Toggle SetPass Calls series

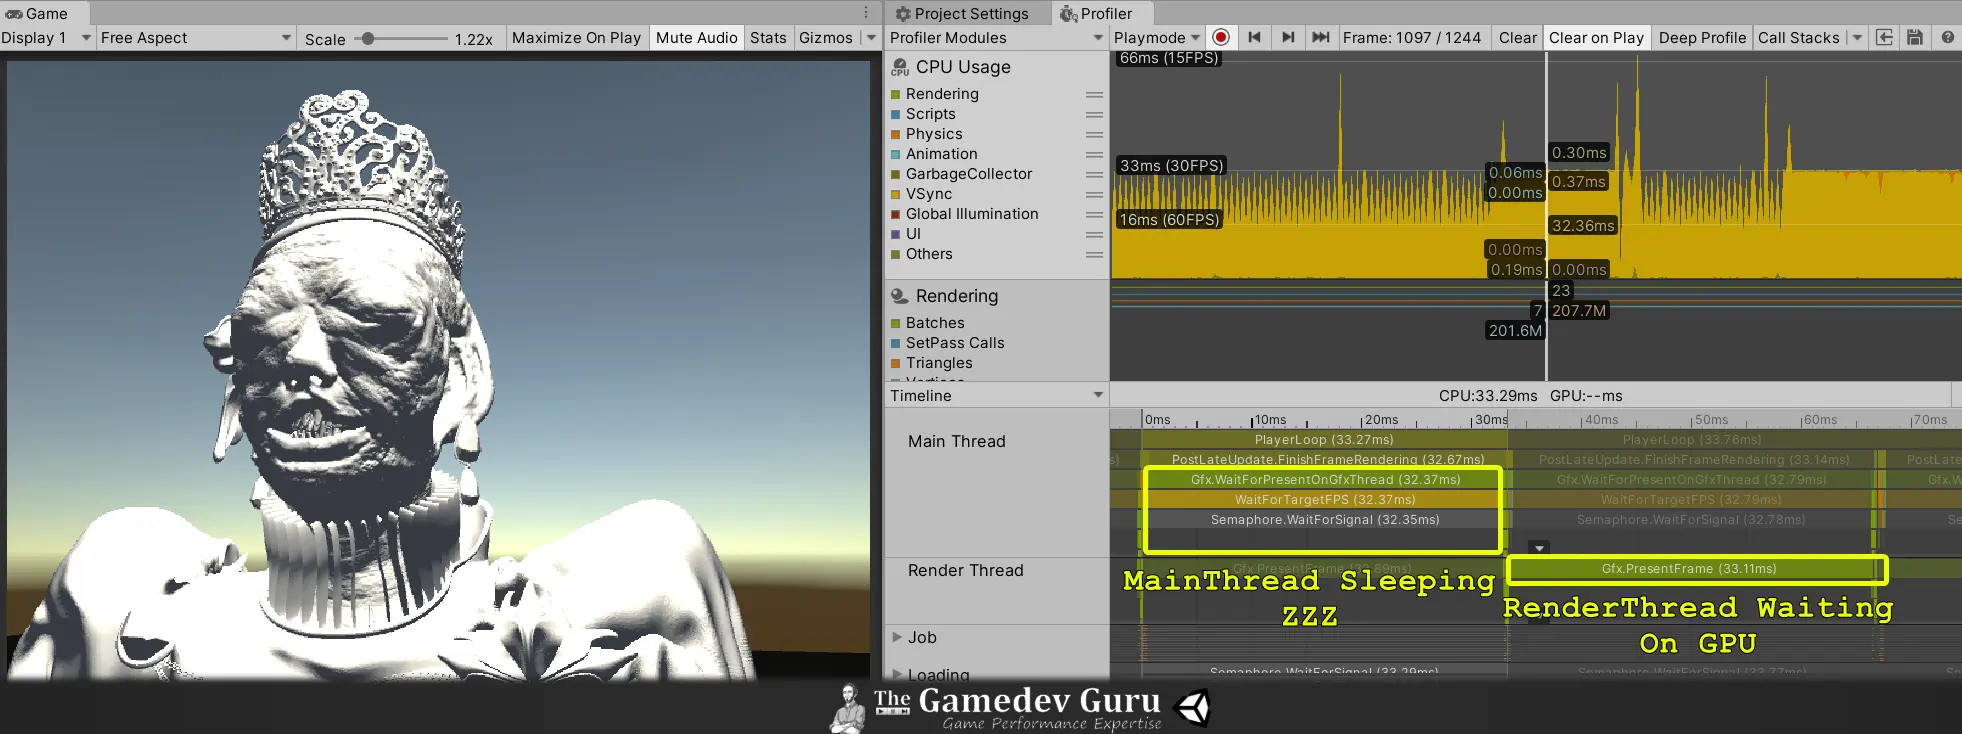point(896,343)
